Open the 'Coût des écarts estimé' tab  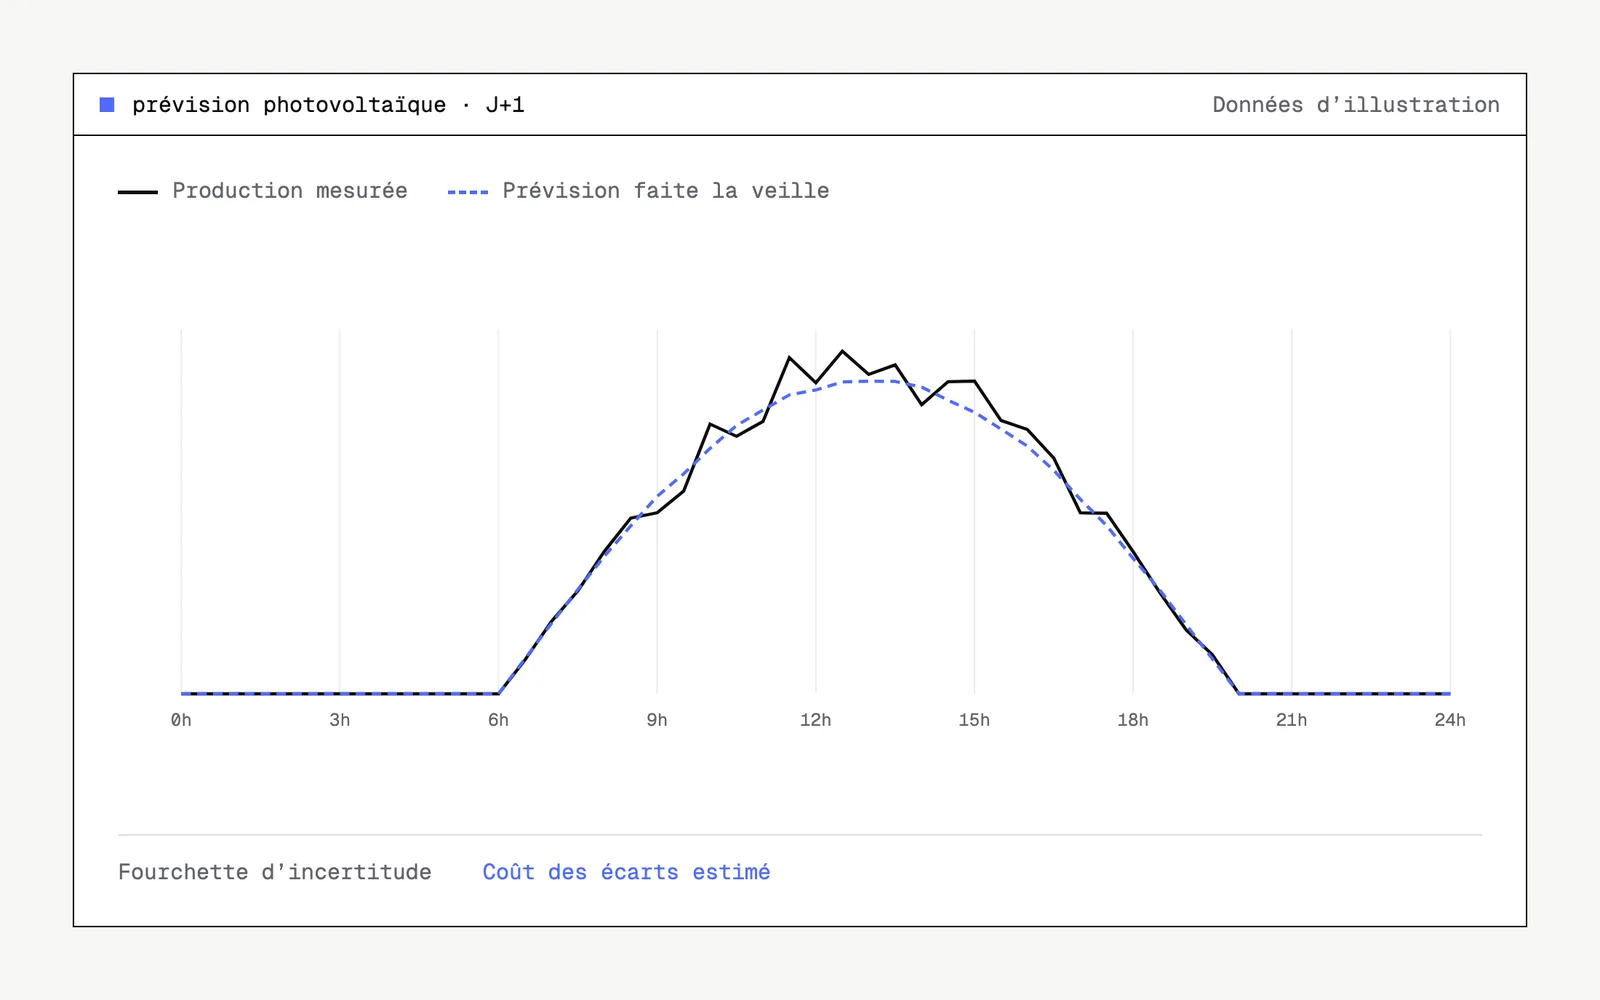pyautogui.click(x=626, y=872)
